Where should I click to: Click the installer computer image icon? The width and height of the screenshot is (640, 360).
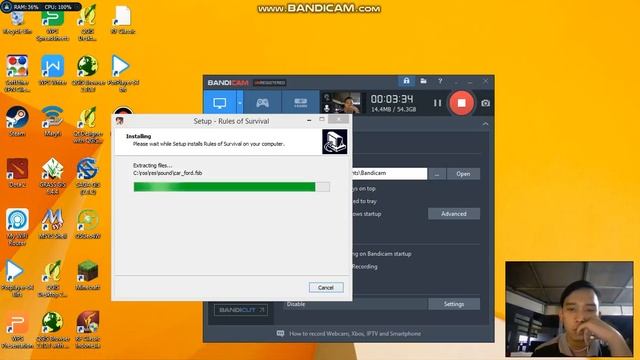pos(335,142)
